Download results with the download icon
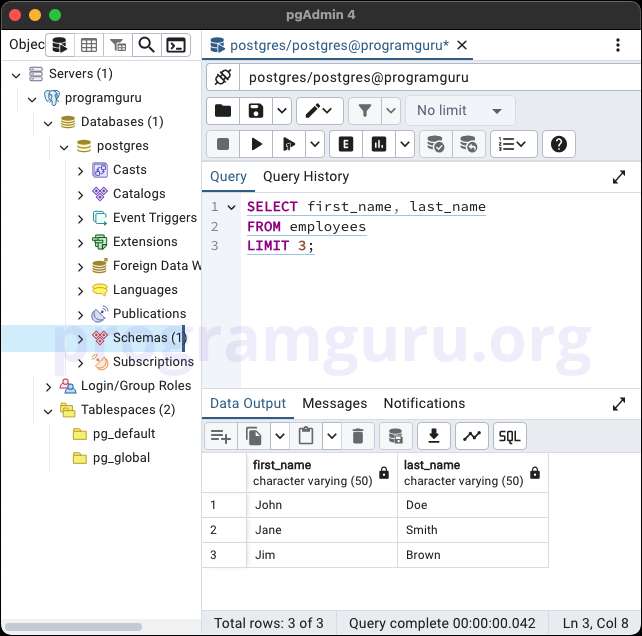This screenshot has width=642, height=636. pos(434,436)
